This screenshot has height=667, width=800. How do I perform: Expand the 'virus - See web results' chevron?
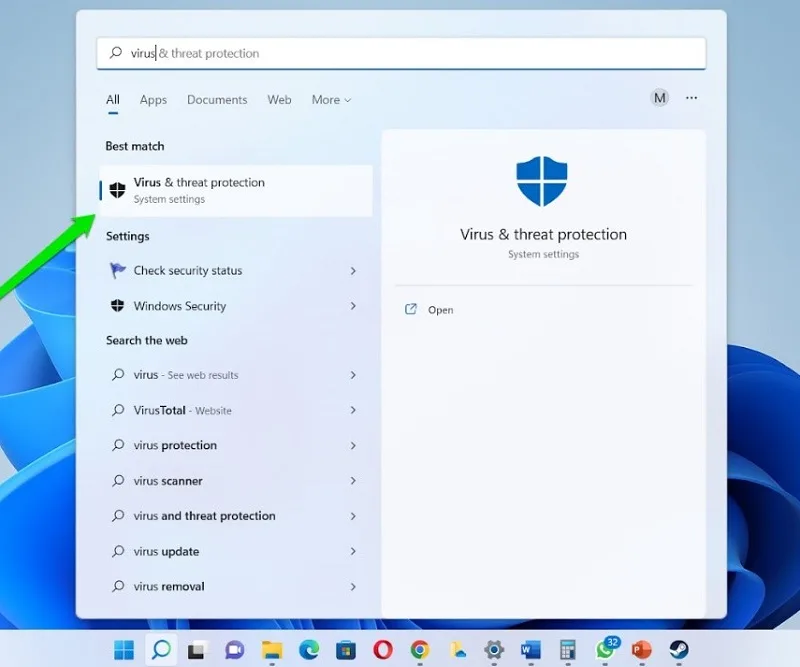point(353,375)
